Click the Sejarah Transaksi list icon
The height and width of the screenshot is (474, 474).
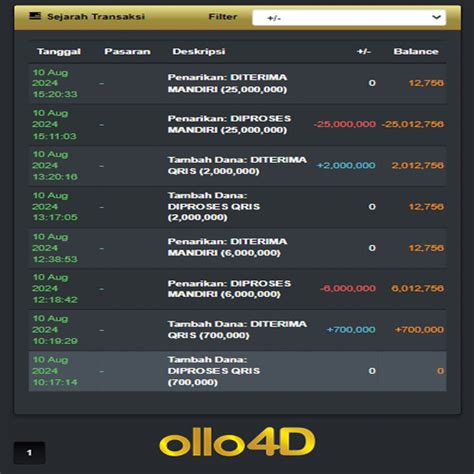coord(35,16)
